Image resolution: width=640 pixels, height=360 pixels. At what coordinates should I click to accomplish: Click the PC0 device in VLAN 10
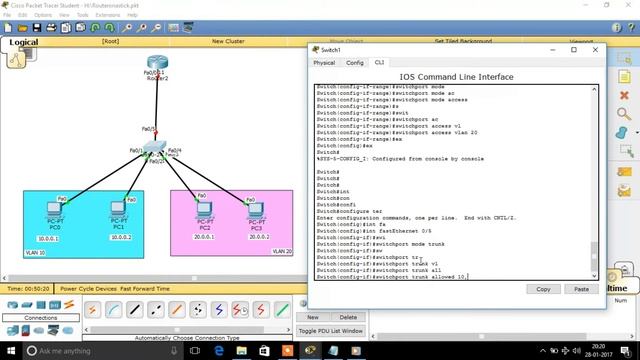tap(54, 210)
